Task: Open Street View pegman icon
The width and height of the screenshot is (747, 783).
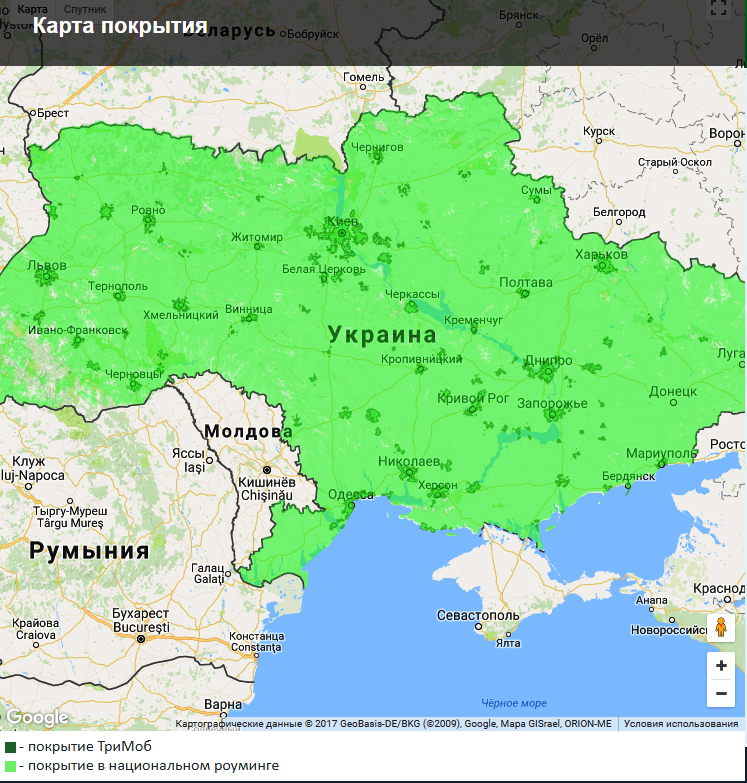Action: [x=721, y=627]
